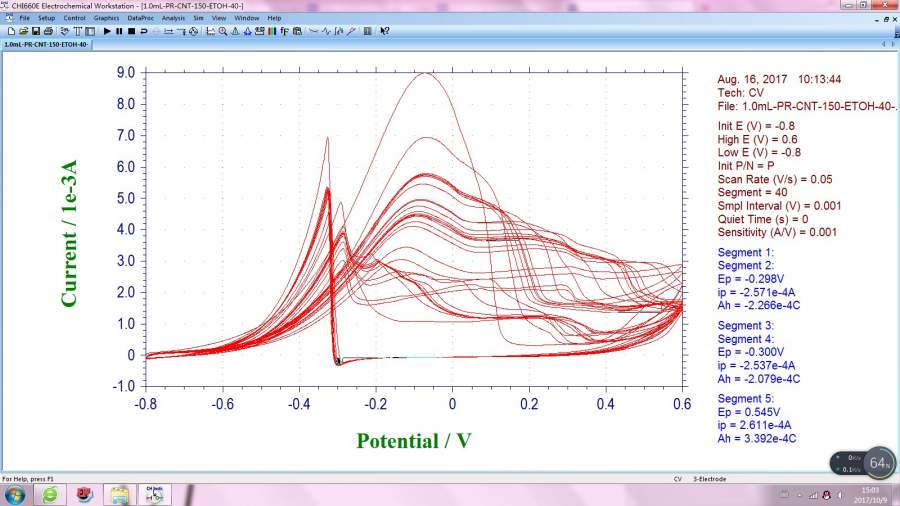Click the Derivative waveform icon
The width and height of the screenshot is (900, 506).
tap(326, 31)
